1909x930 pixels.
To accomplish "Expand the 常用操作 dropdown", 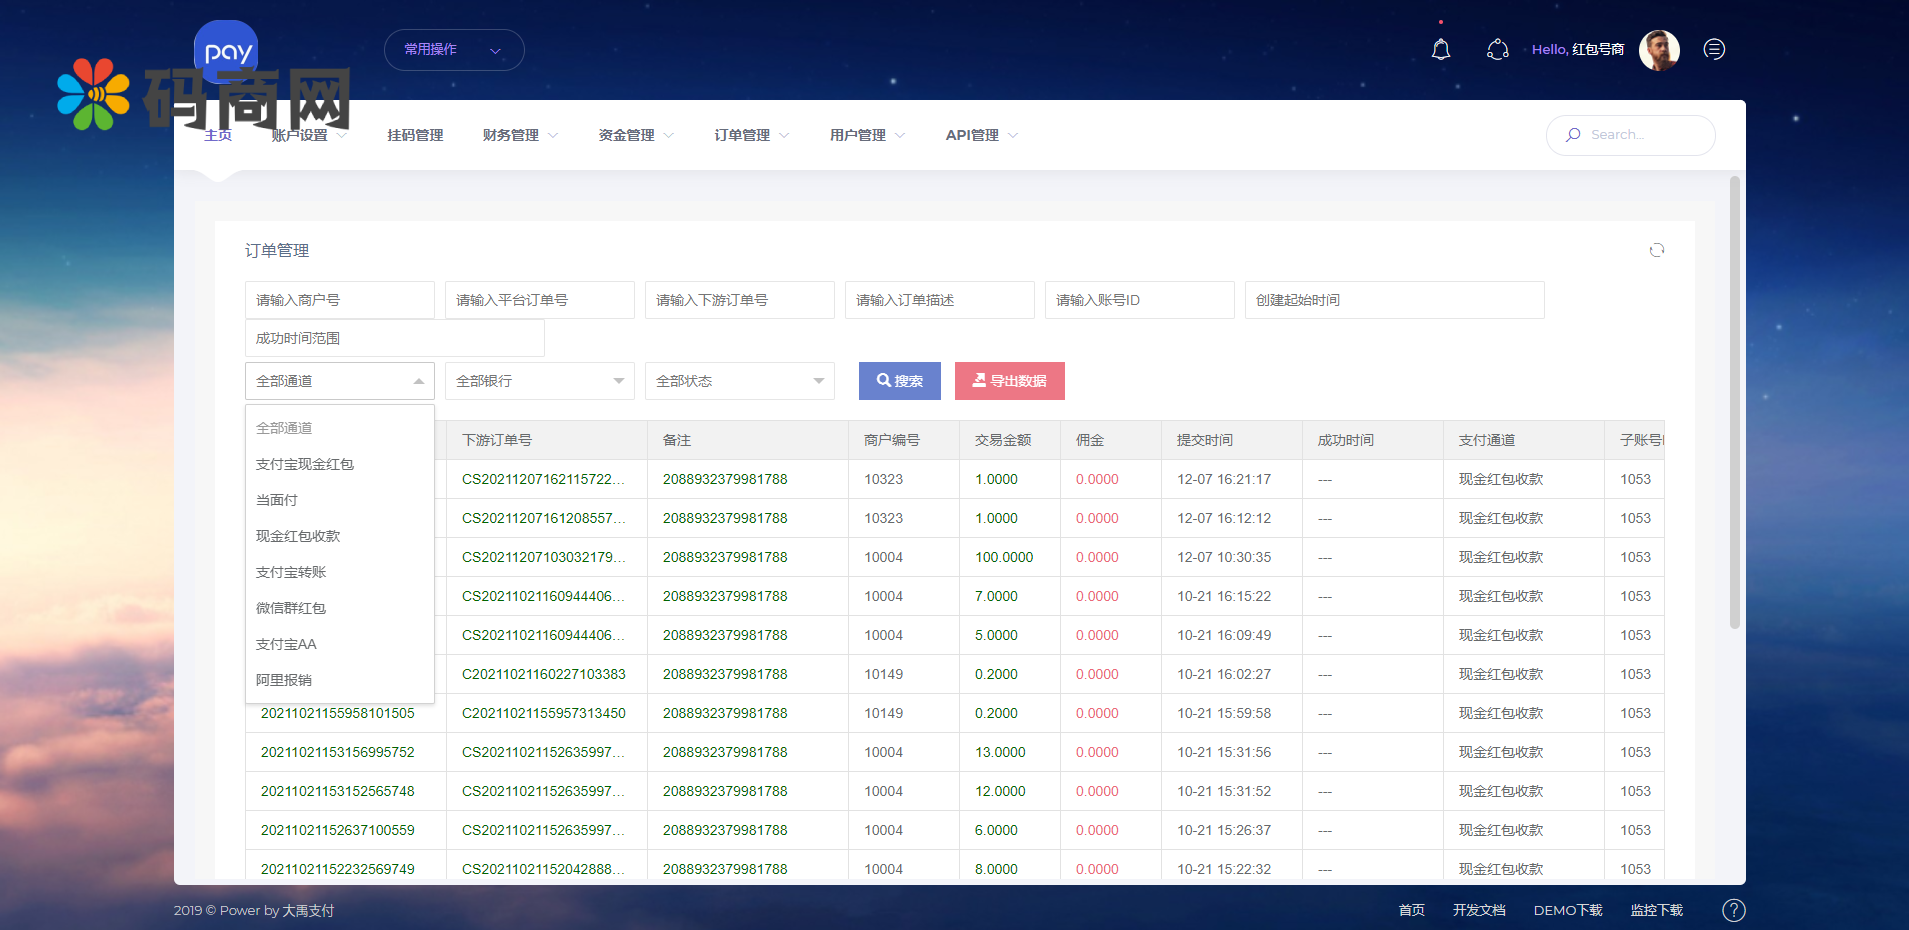I will pos(453,50).
